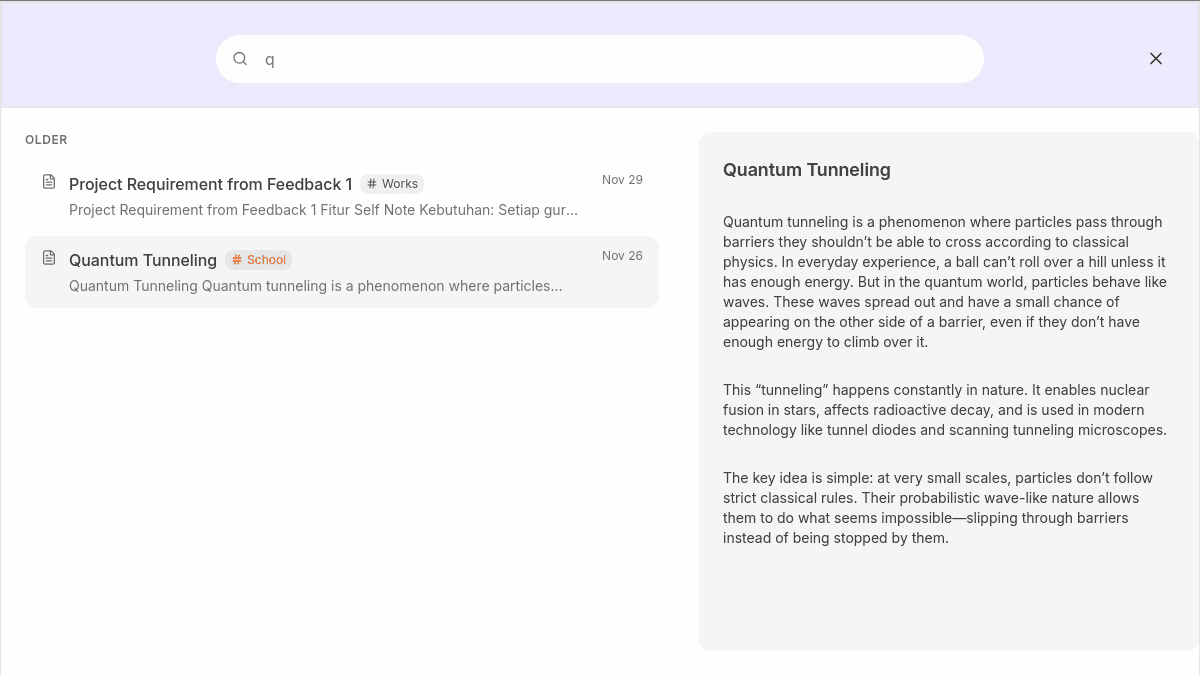Click the hash icon in School tag

[x=237, y=260]
